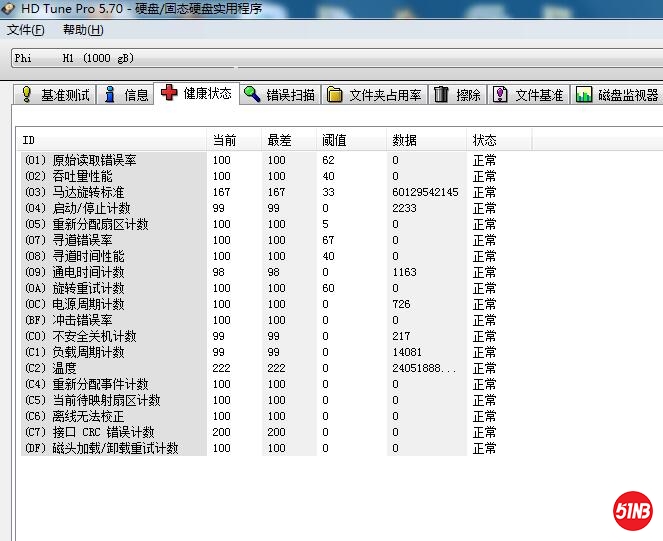Open the drive selection dropdown
The width and height of the screenshot is (663, 541).
coord(330,58)
